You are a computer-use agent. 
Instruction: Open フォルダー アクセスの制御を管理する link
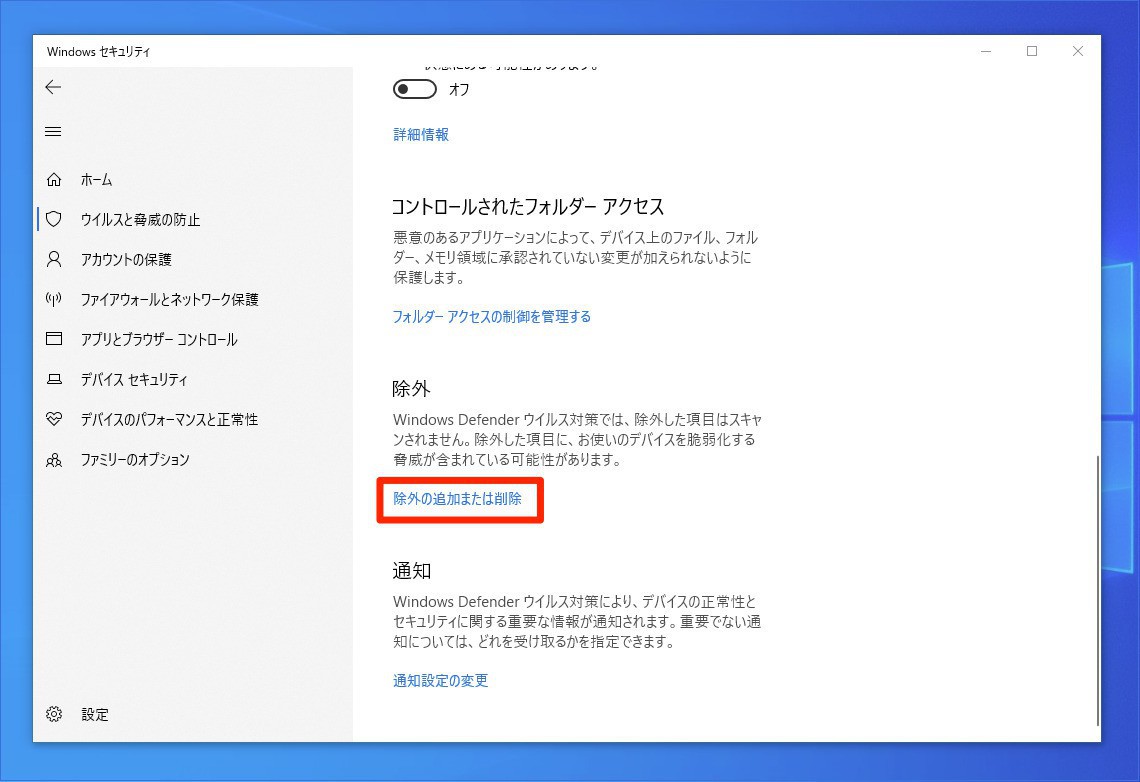[491, 317]
